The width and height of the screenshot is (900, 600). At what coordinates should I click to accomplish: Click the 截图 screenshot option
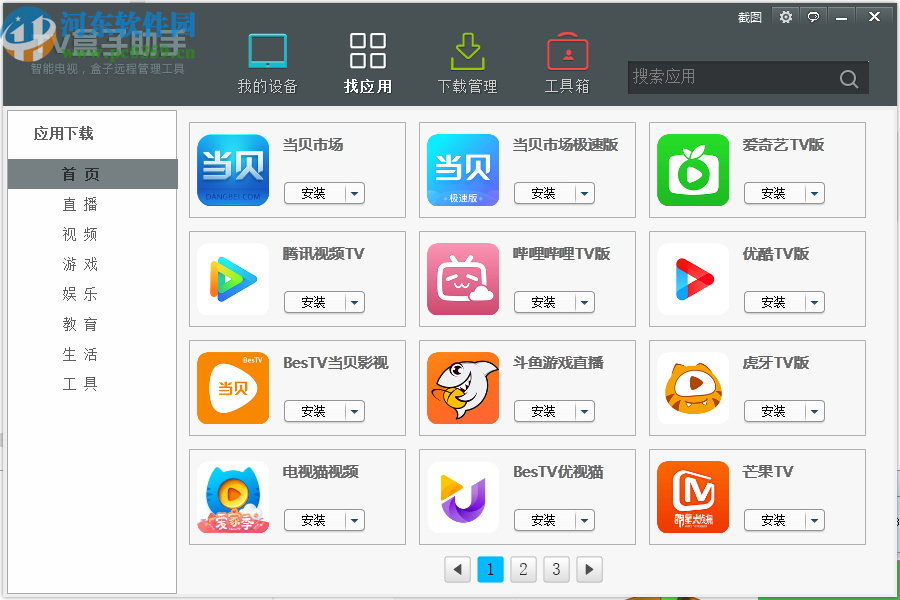(748, 17)
